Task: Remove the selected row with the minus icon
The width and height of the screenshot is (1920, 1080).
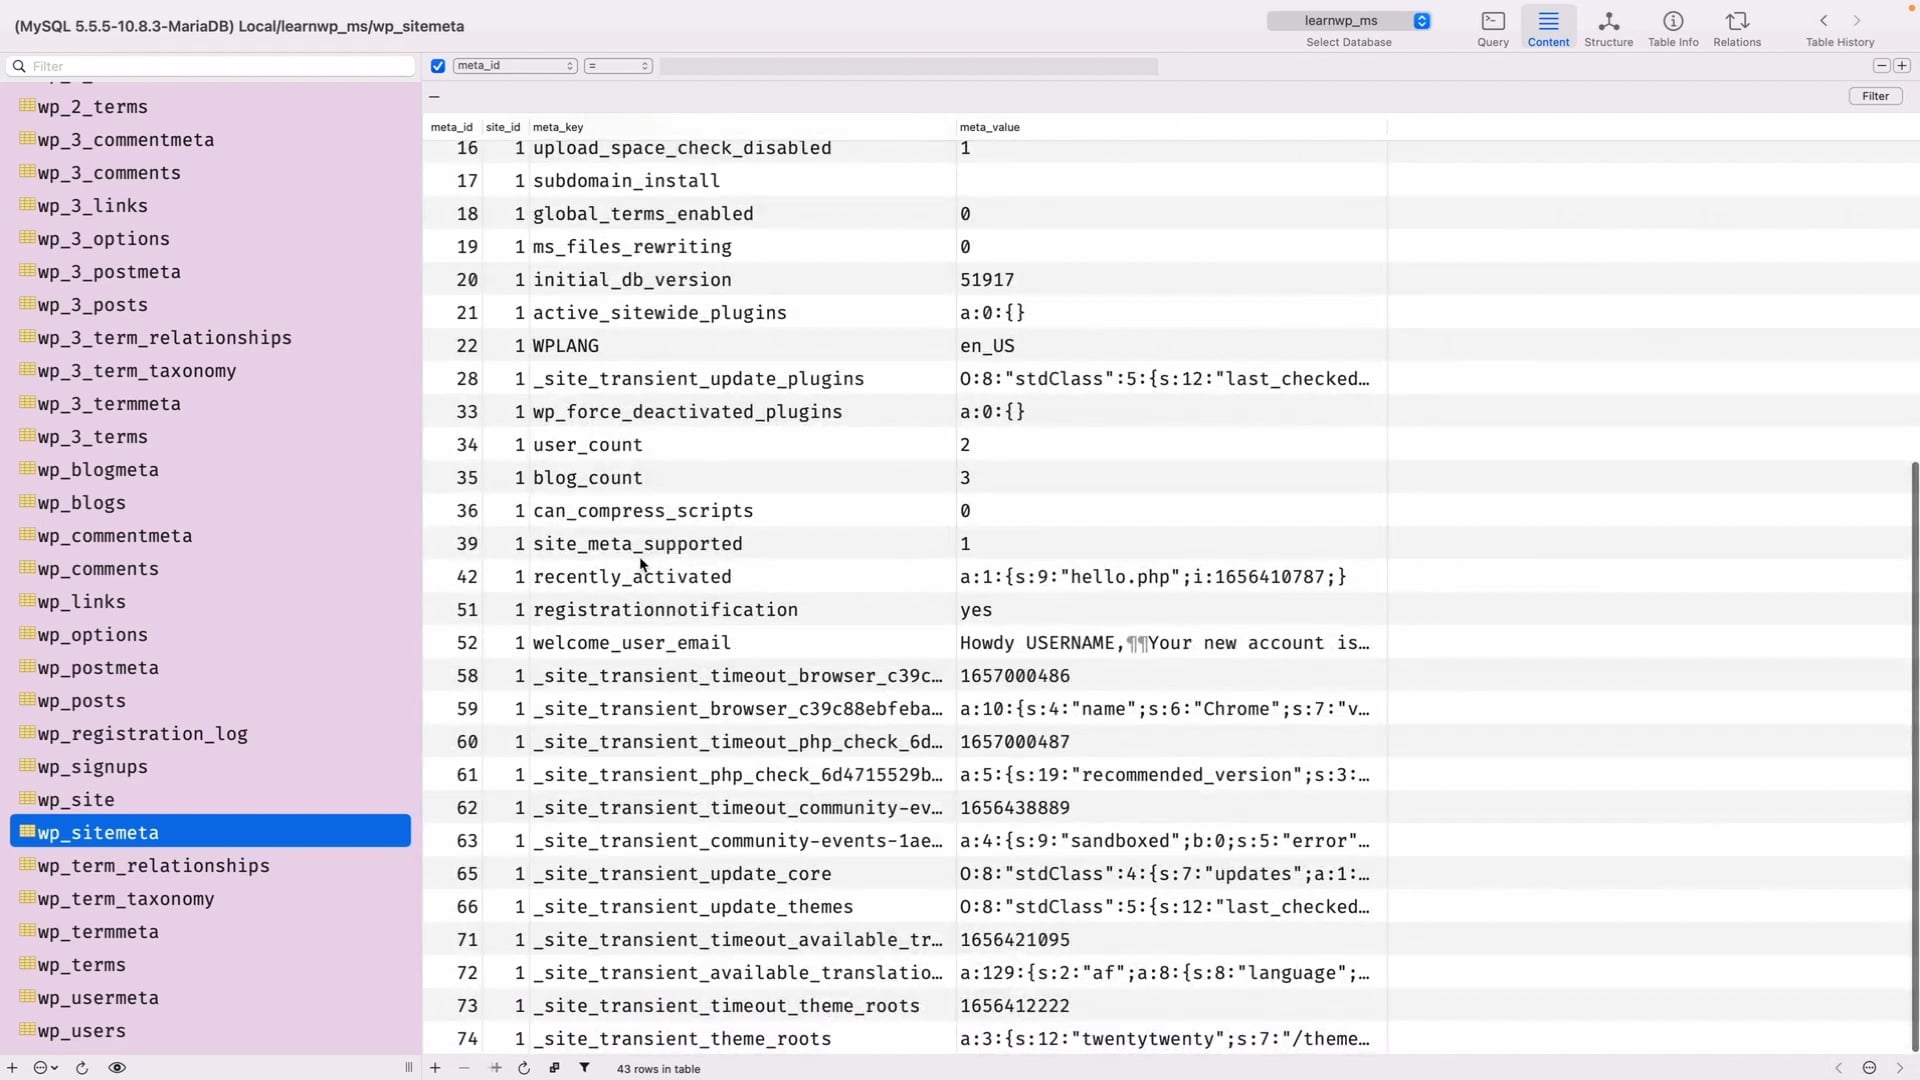Action: 463,1067
